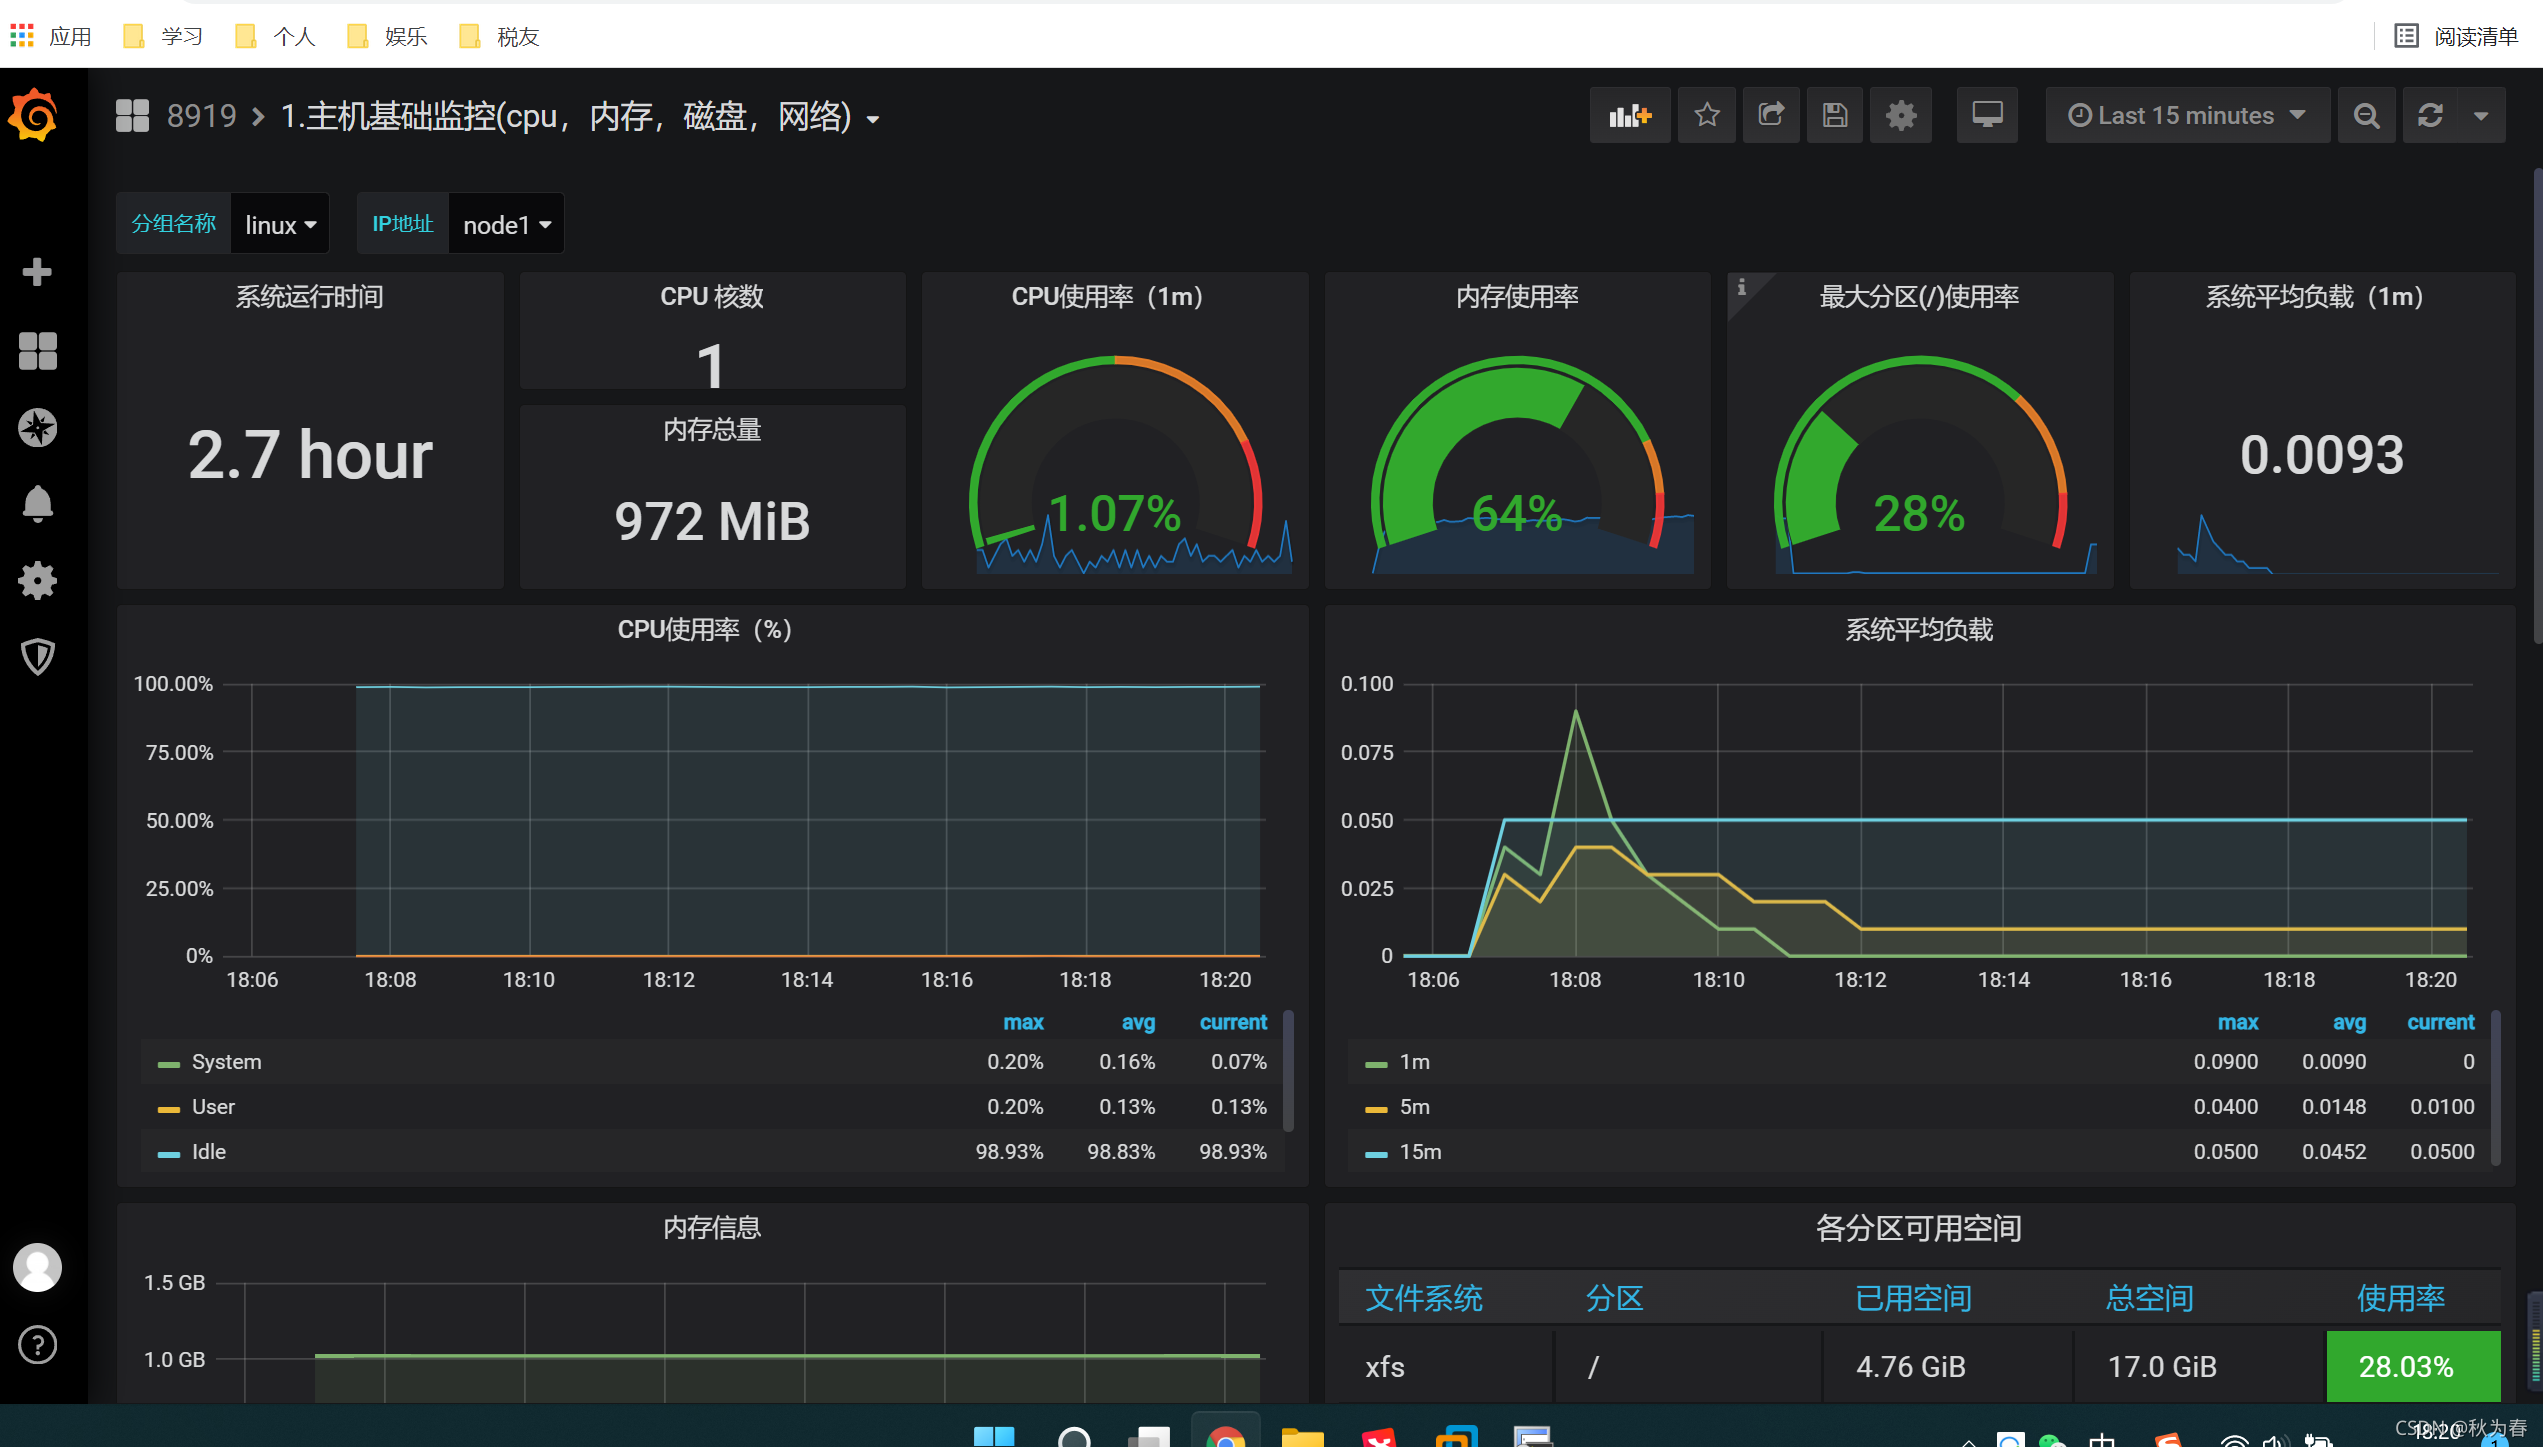
Task: Open the 学习 bookmarks folder
Action: point(164,37)
